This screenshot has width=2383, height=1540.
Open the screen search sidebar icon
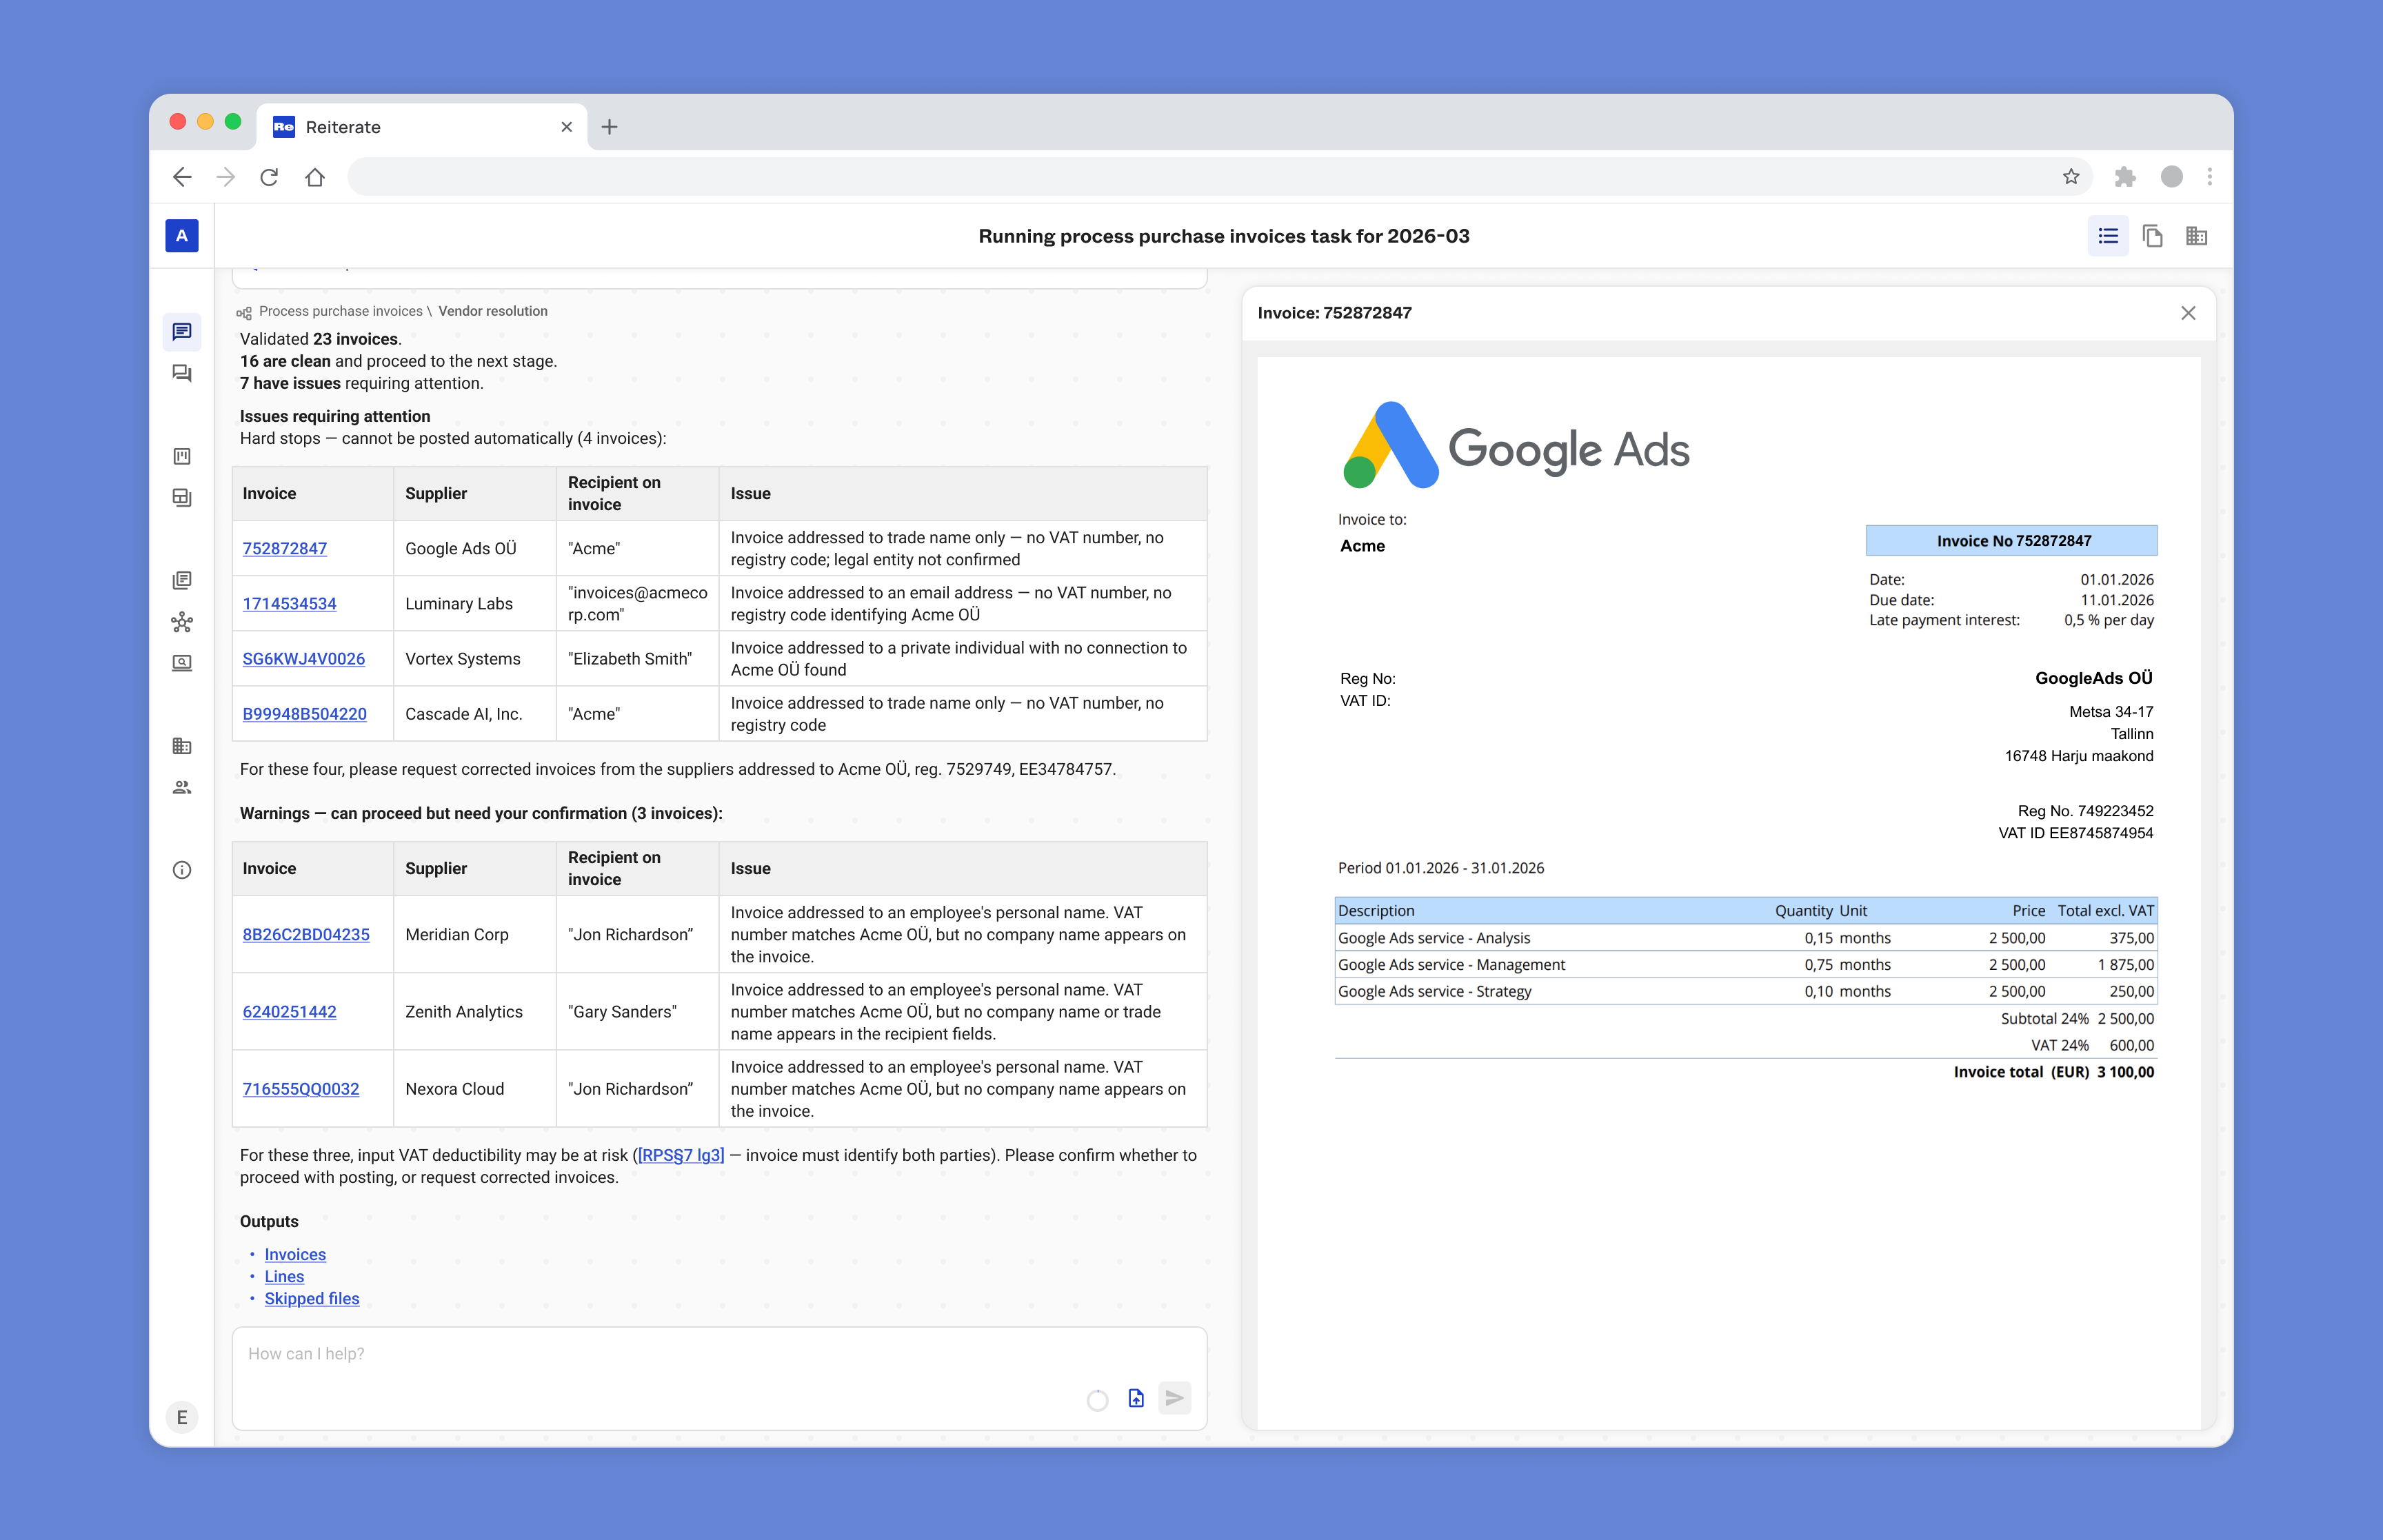click(x=182, y=663)
